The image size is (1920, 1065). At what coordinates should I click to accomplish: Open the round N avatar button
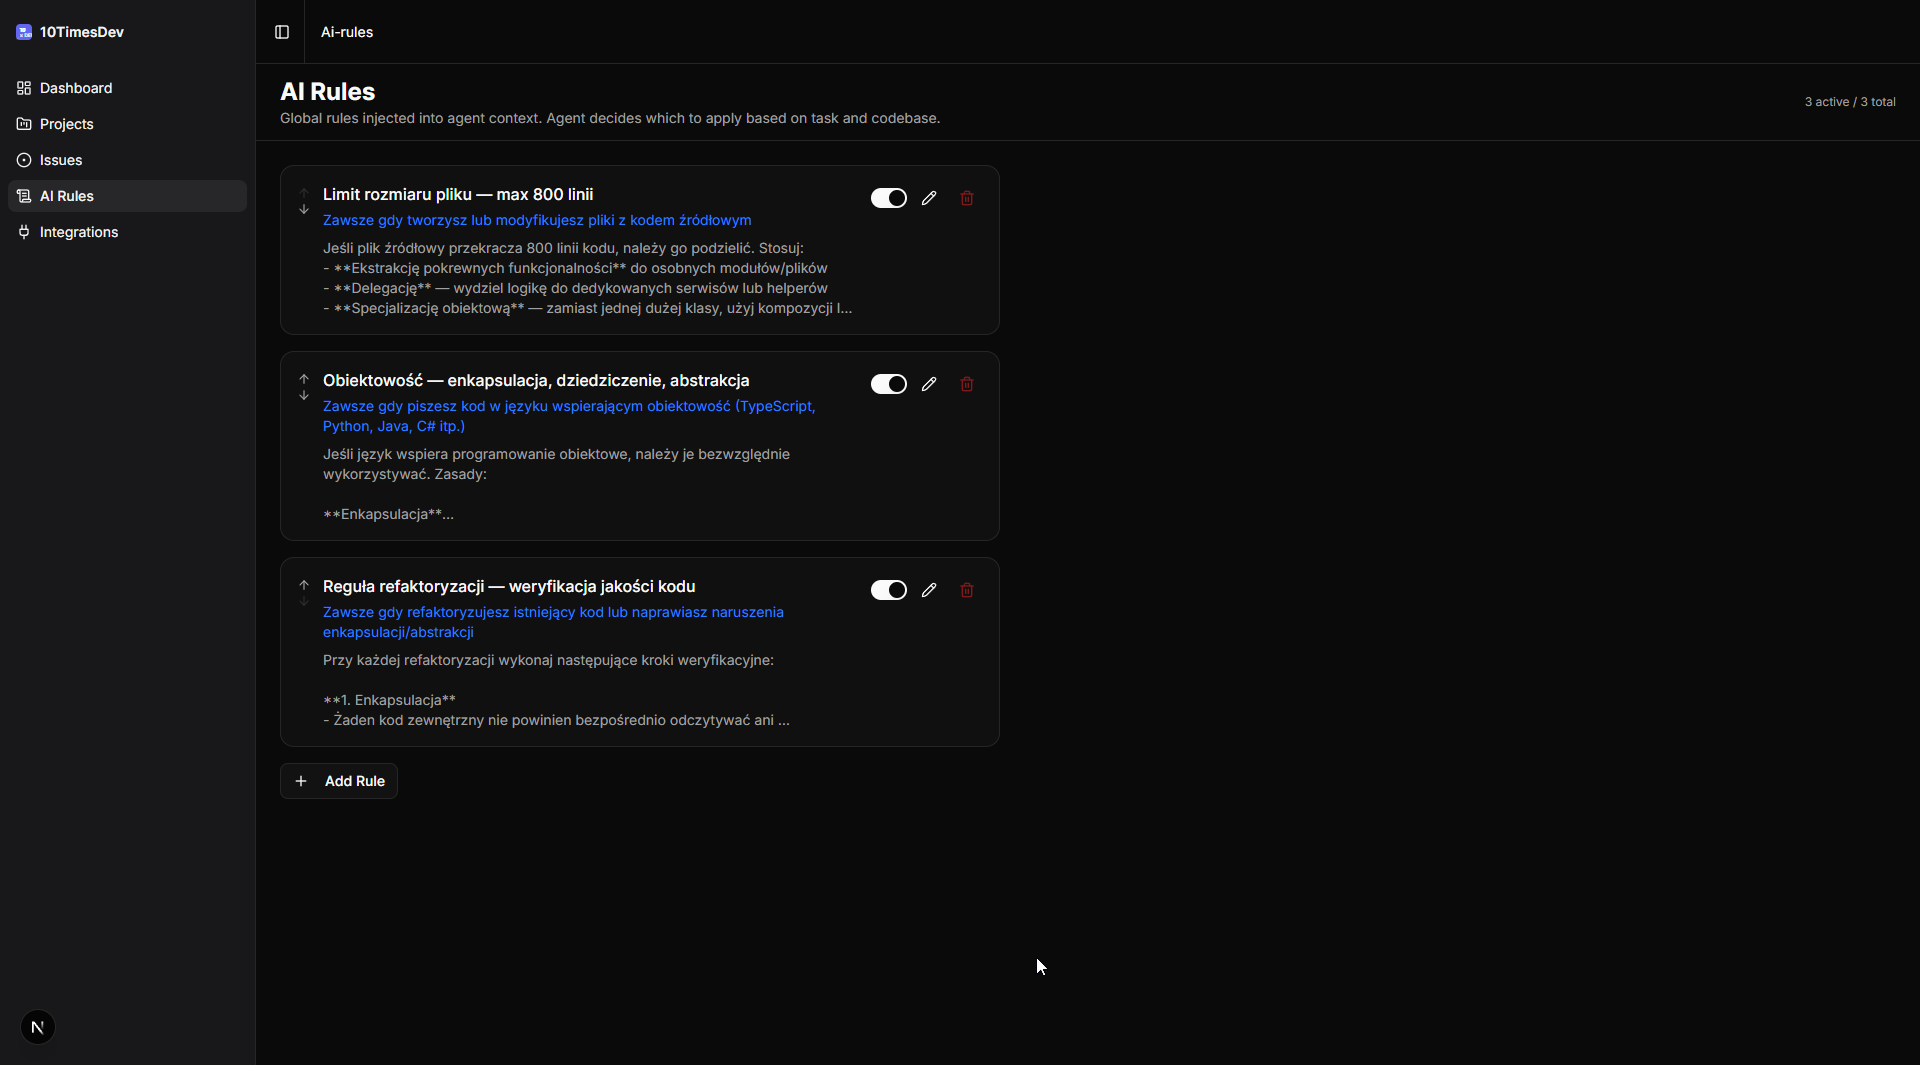click(x=38, y=1027)
